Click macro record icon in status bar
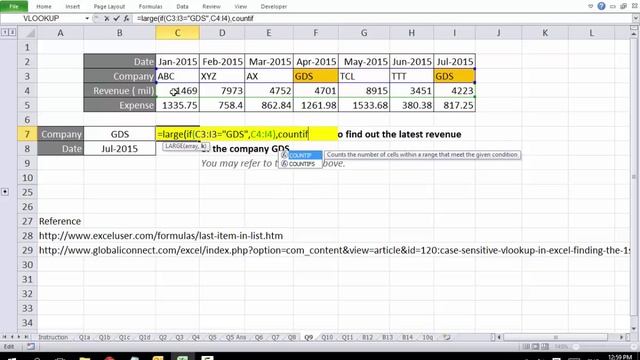The image size is (640, 360). pos(31,347)
